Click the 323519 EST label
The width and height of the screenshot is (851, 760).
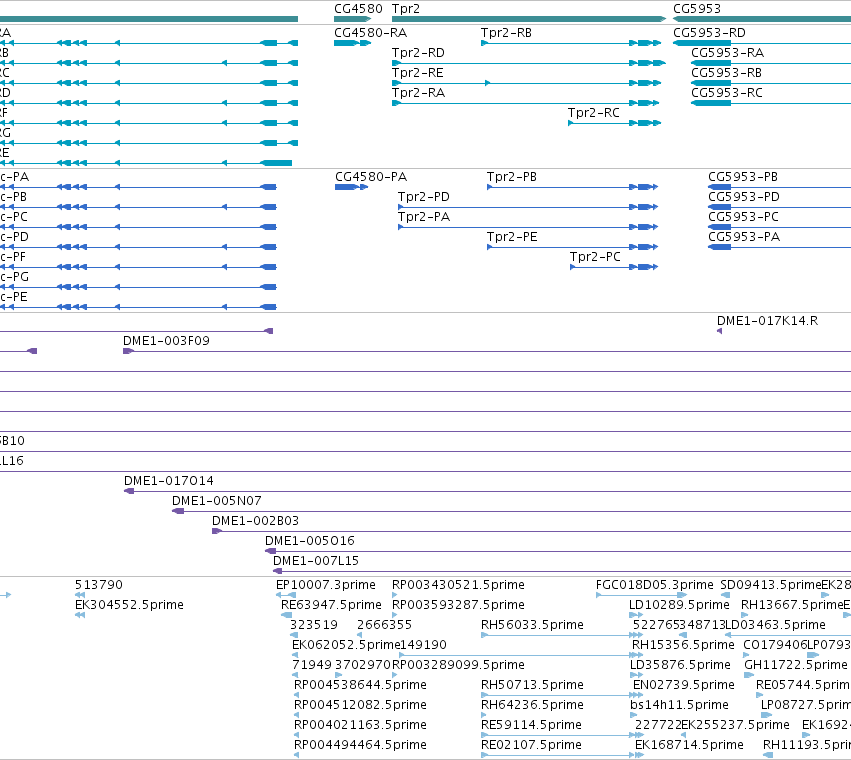point(314,625)
